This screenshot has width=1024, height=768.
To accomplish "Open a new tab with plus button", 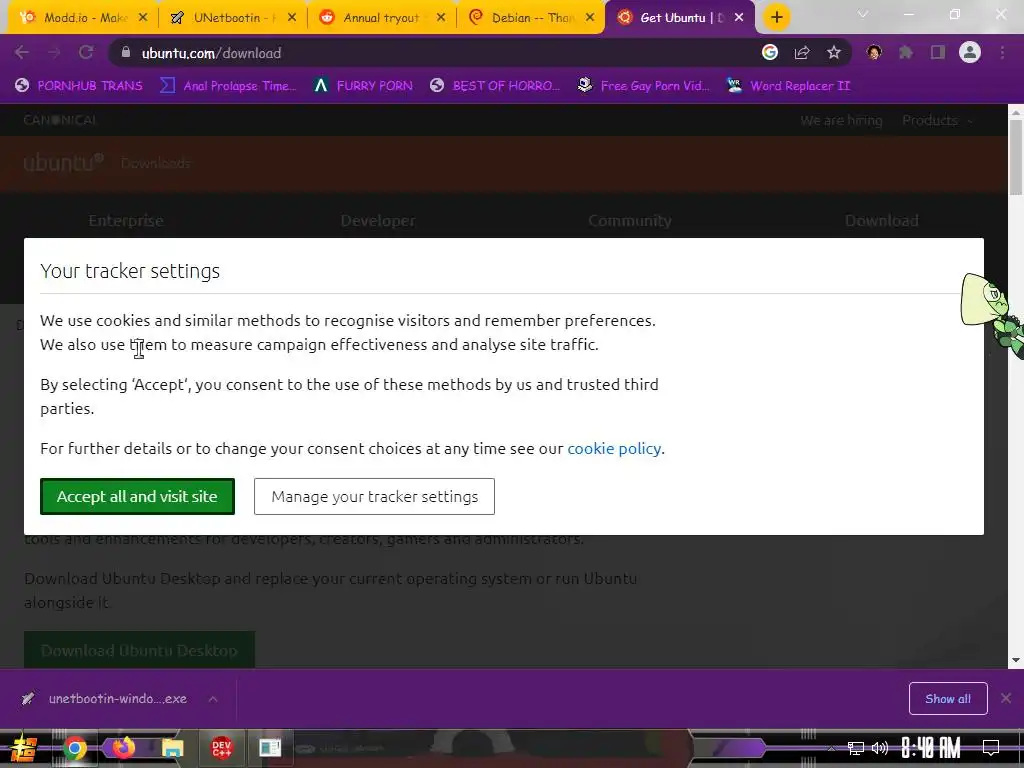I will click(x=776, y=18).
